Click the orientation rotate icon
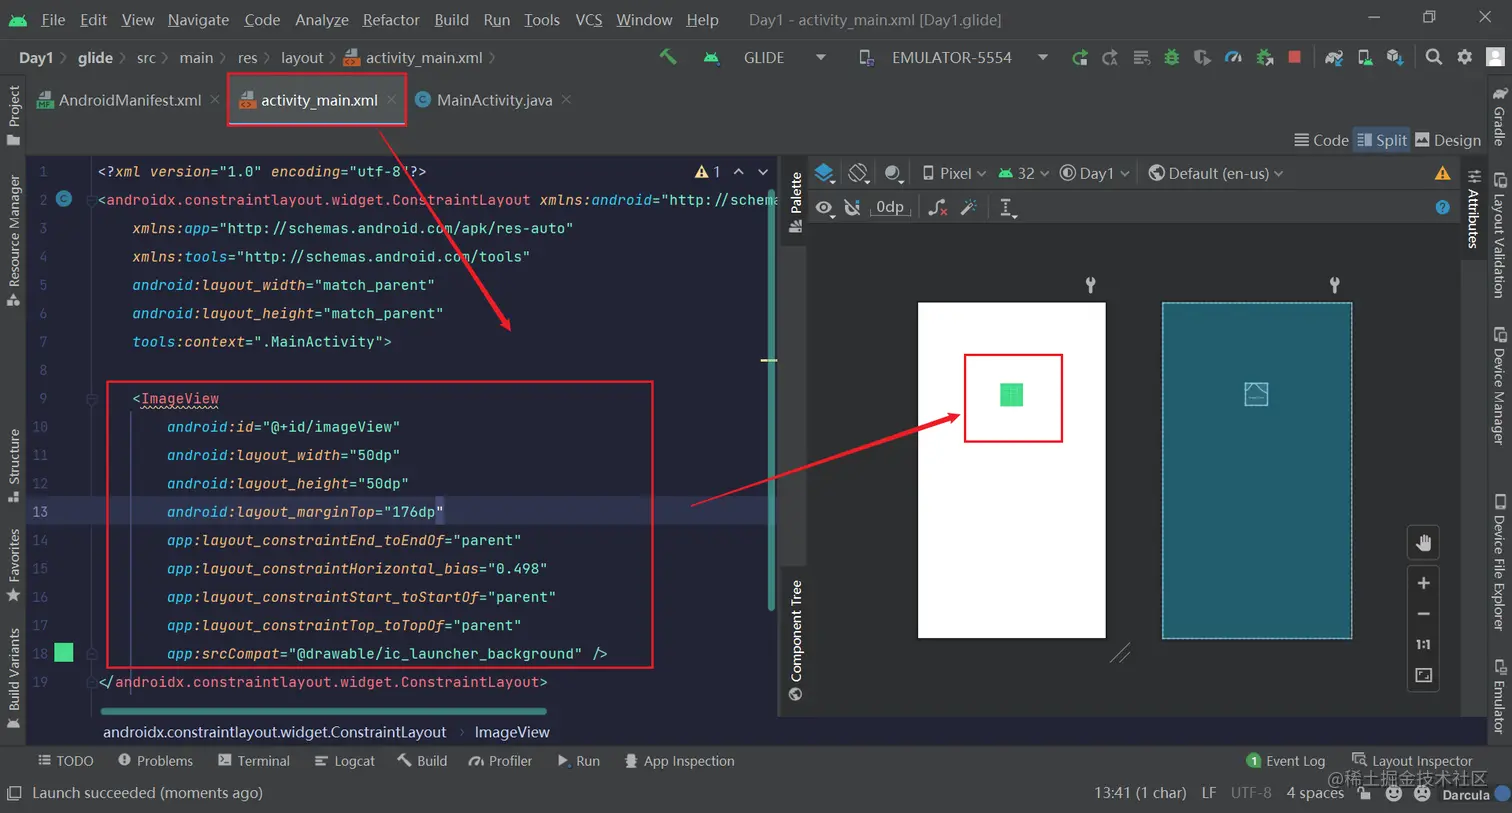 pos(858,173)
